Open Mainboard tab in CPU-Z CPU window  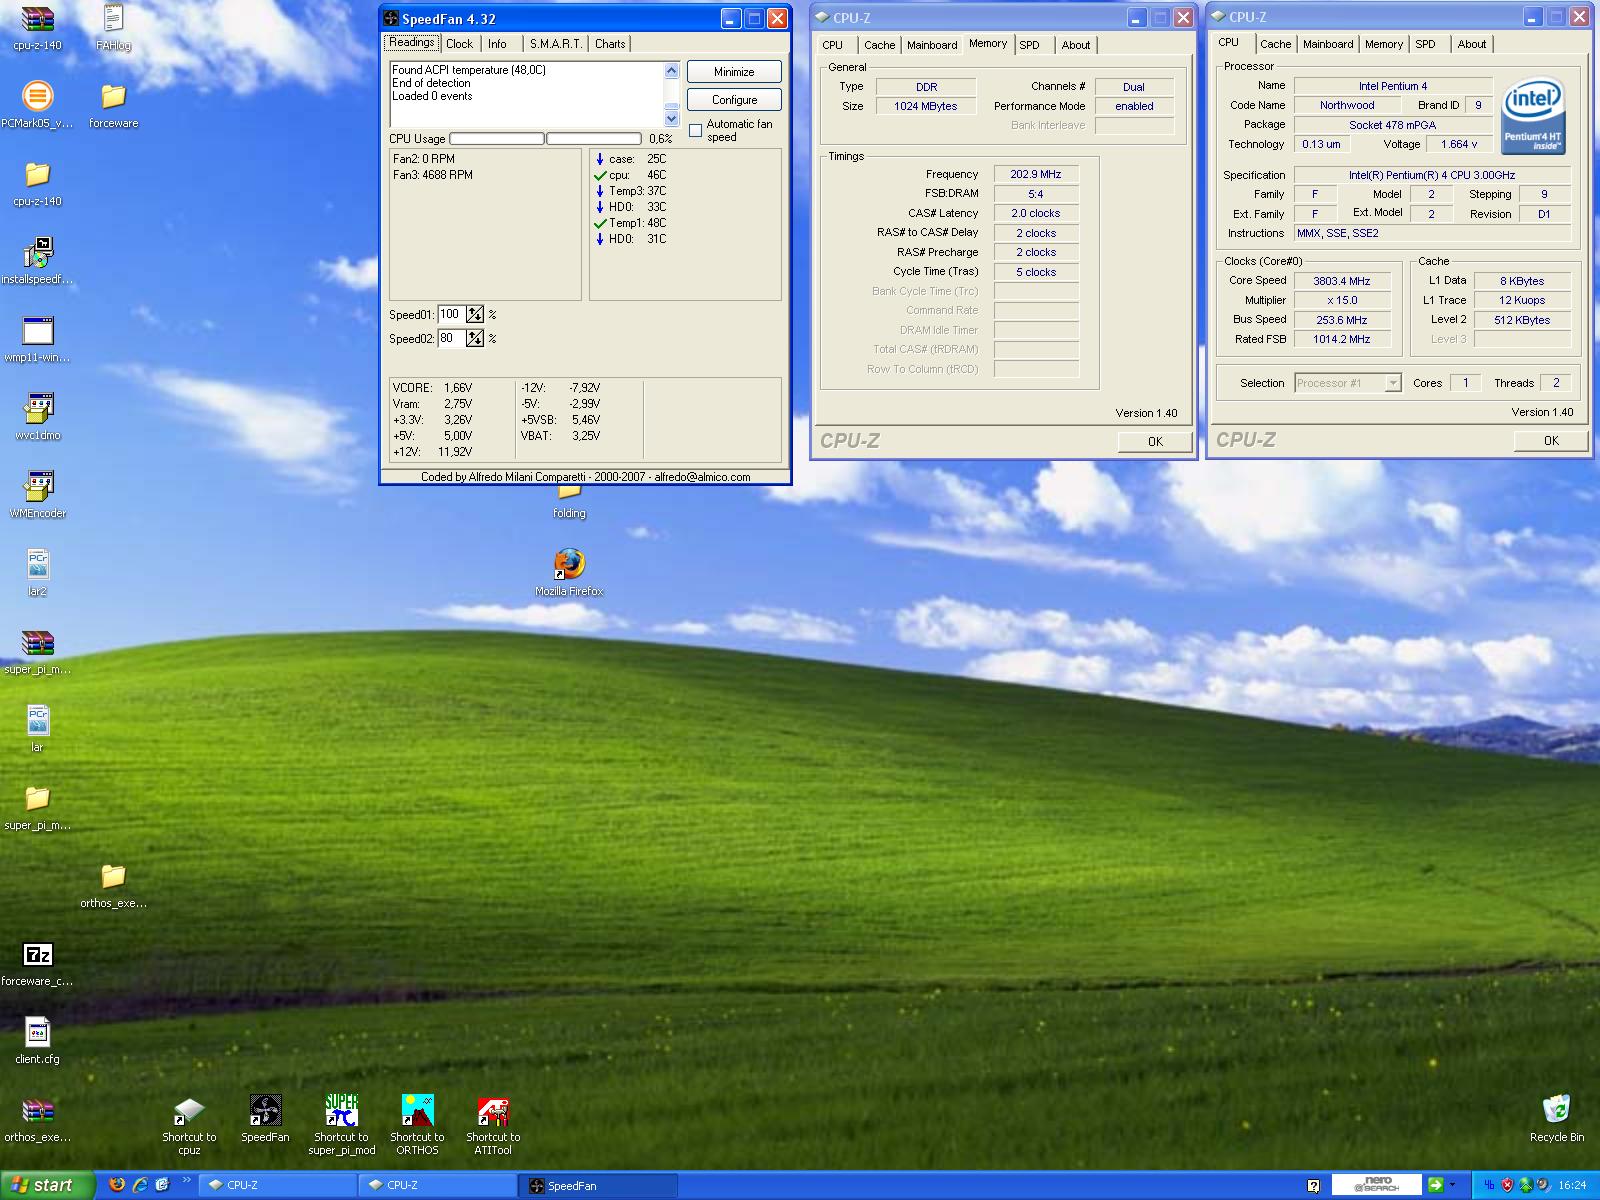[1328, 44]
